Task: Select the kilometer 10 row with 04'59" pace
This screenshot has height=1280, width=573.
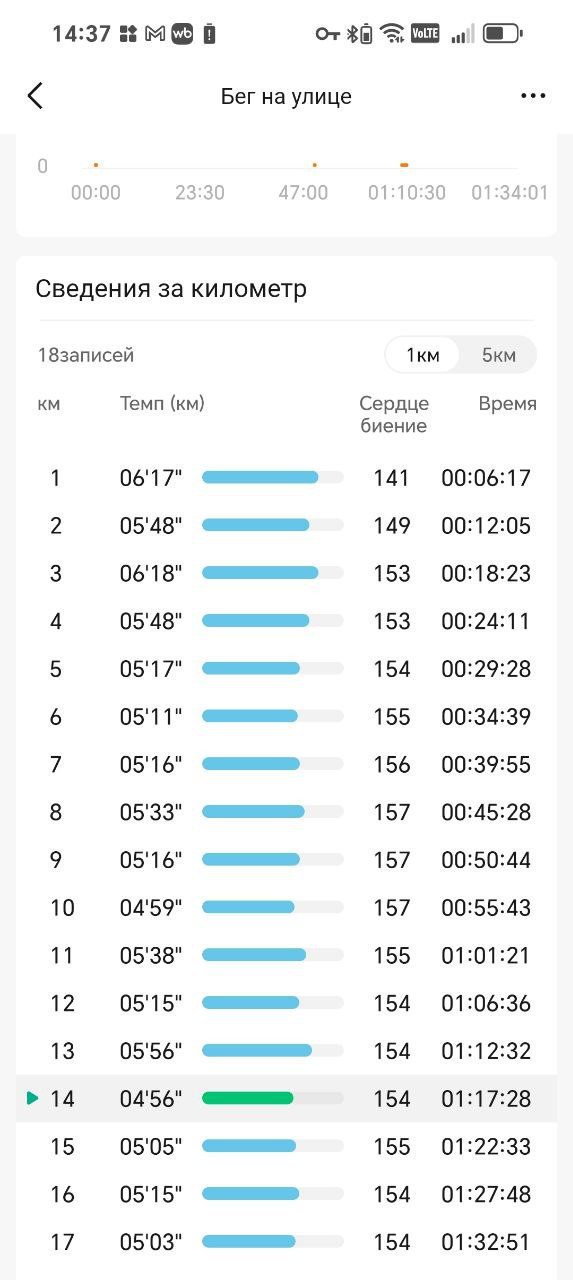Action: (x=286, y=908)
